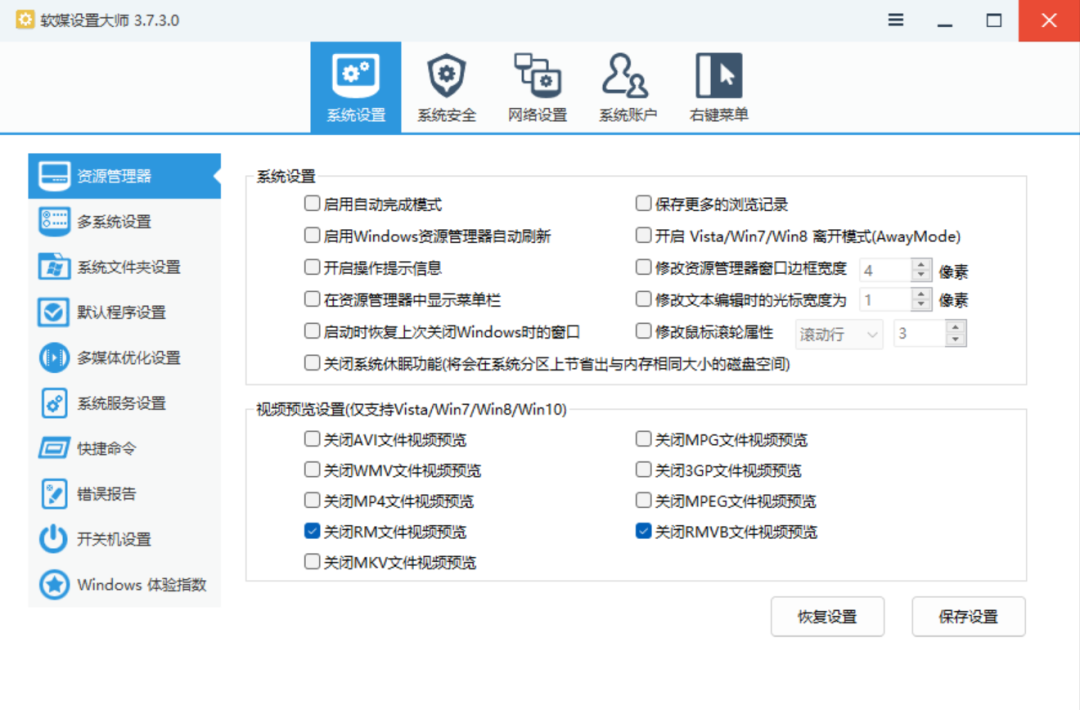Click 恢复设置 button
Viewport: 1080px width, 710px height.
[x=827, y=616]
